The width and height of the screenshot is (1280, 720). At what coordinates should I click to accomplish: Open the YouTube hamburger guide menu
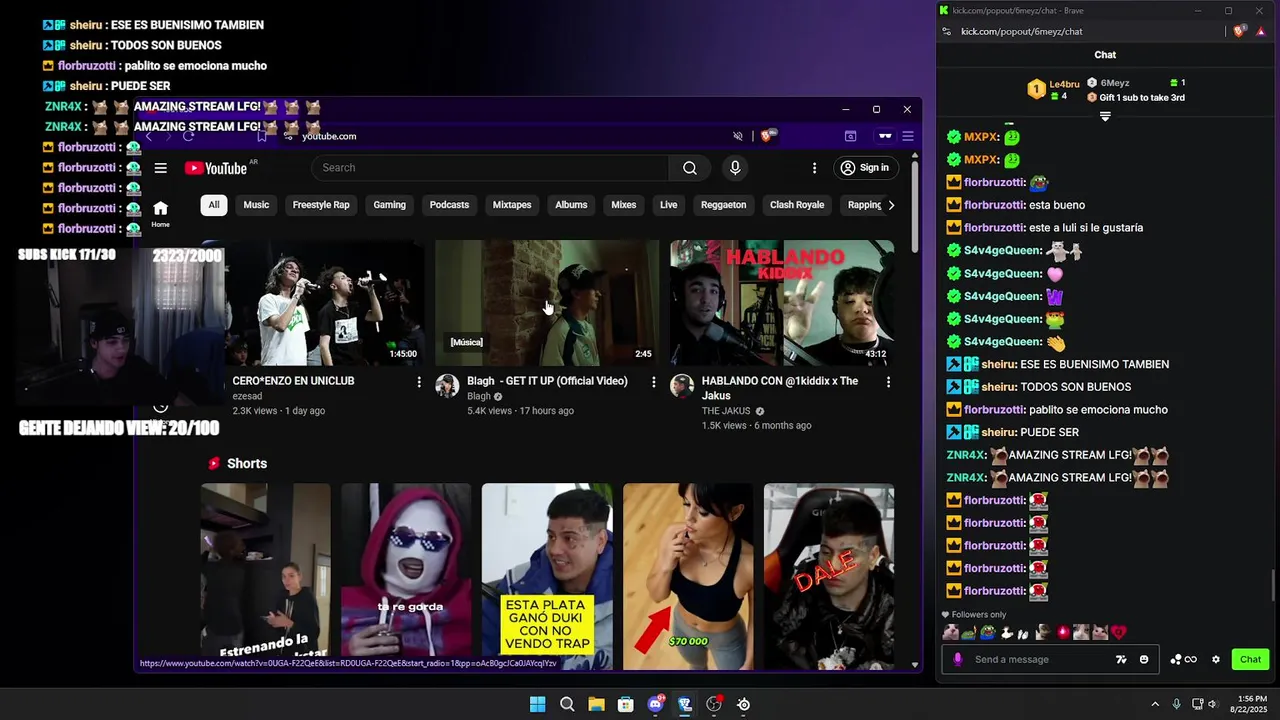click(160, 168)
